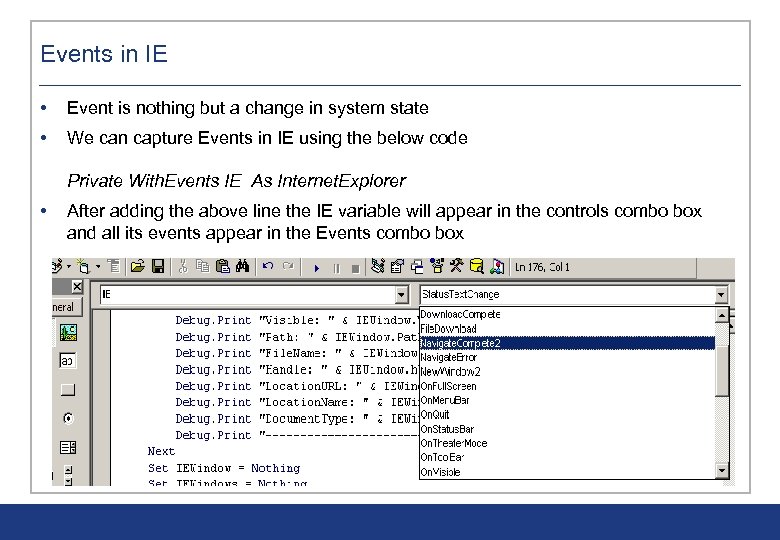This screenshot has width=780, height=540.
Task: Select the VScrollBar control in toolbox
Action: point(69,475)
